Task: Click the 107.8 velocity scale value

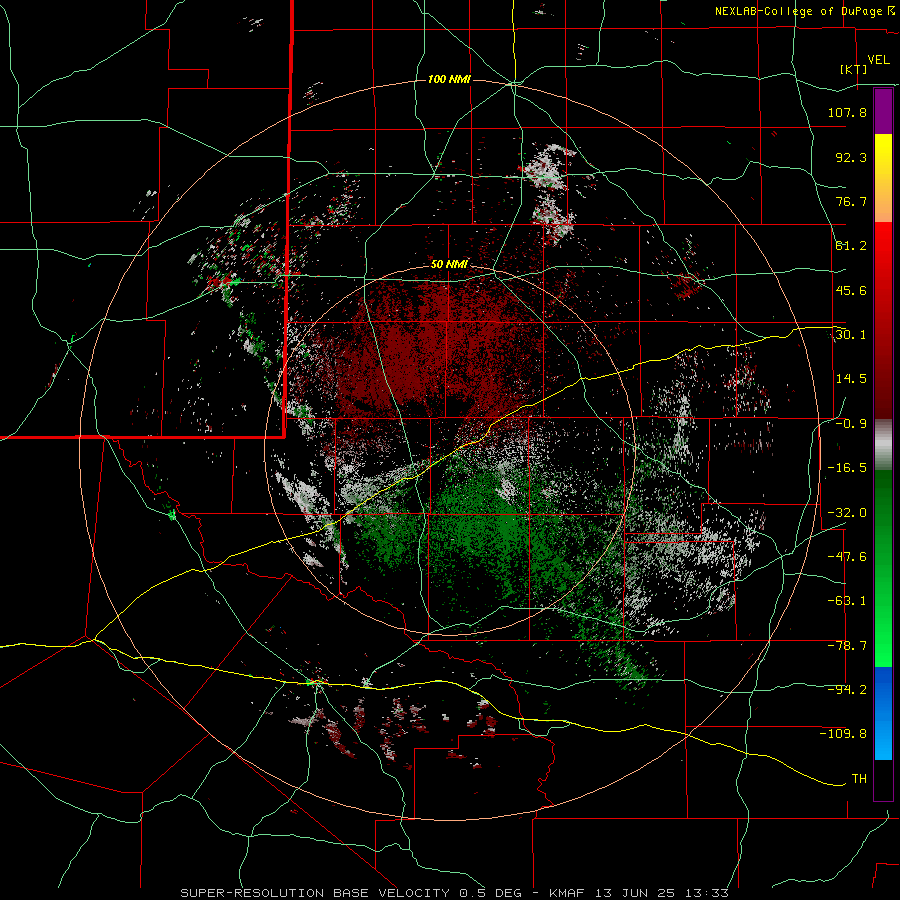Action: [847, 112]
